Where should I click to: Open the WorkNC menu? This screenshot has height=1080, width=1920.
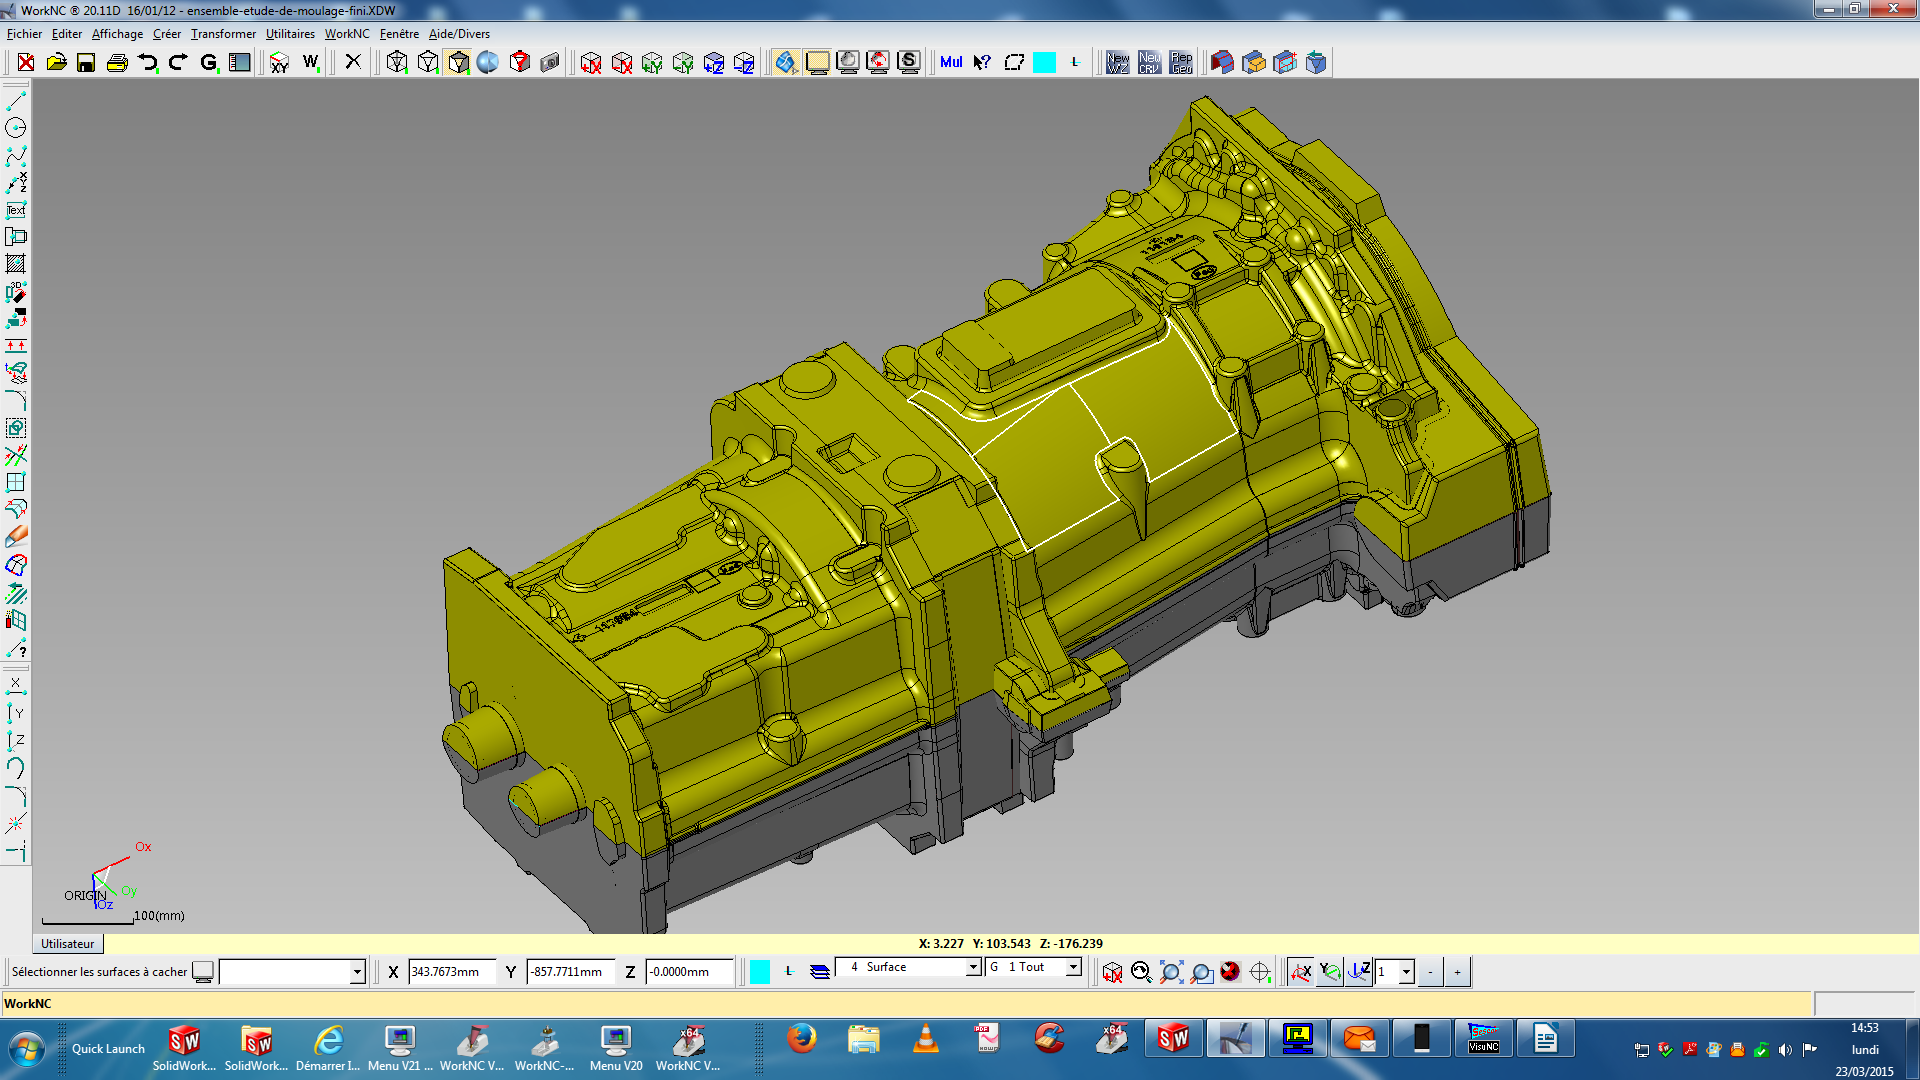pyautogui.click(x=347, y=34)
